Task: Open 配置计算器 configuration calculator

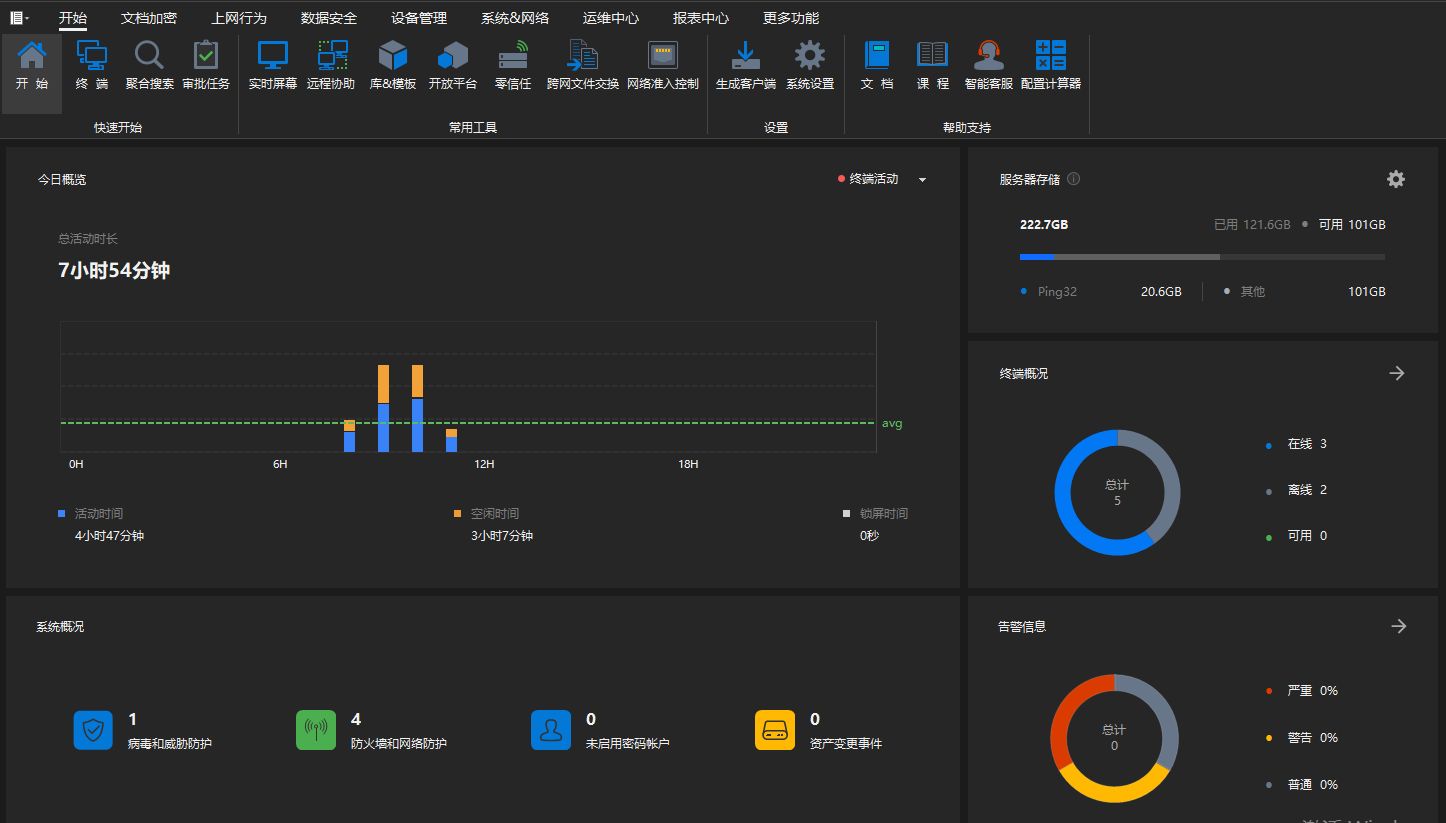Action: [1051, 67]
